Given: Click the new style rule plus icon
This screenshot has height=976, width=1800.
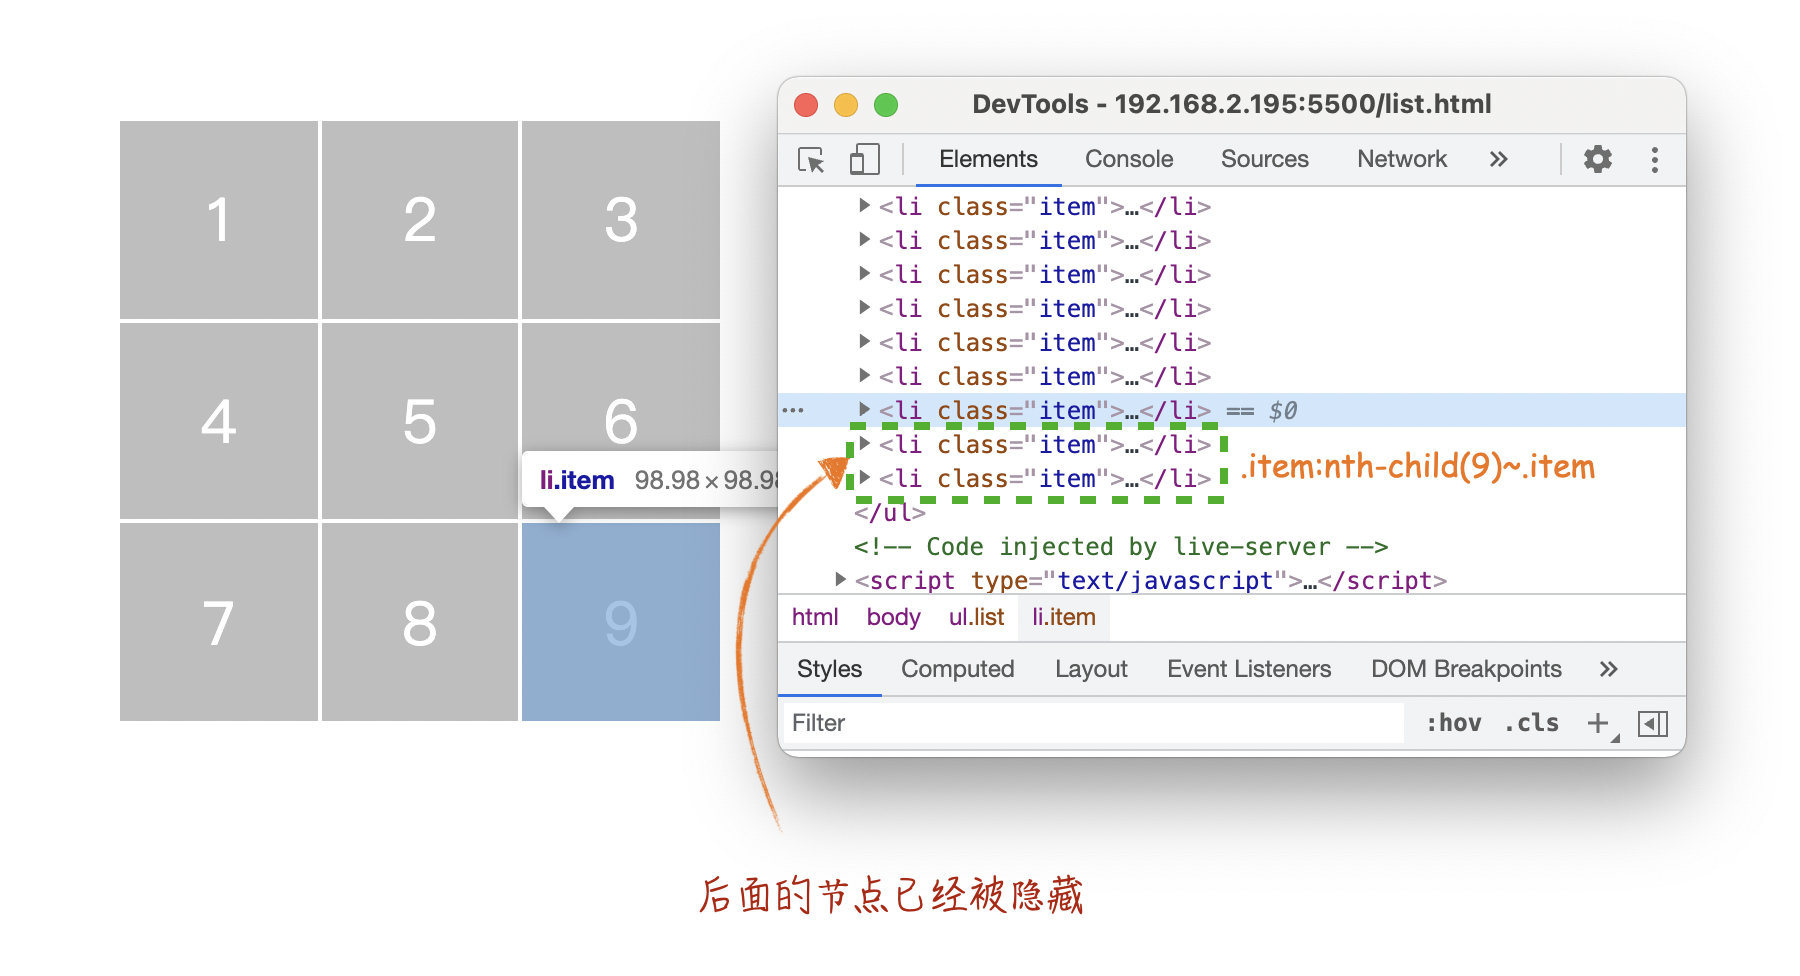Looking at the screenshot, I should 1596,723.
